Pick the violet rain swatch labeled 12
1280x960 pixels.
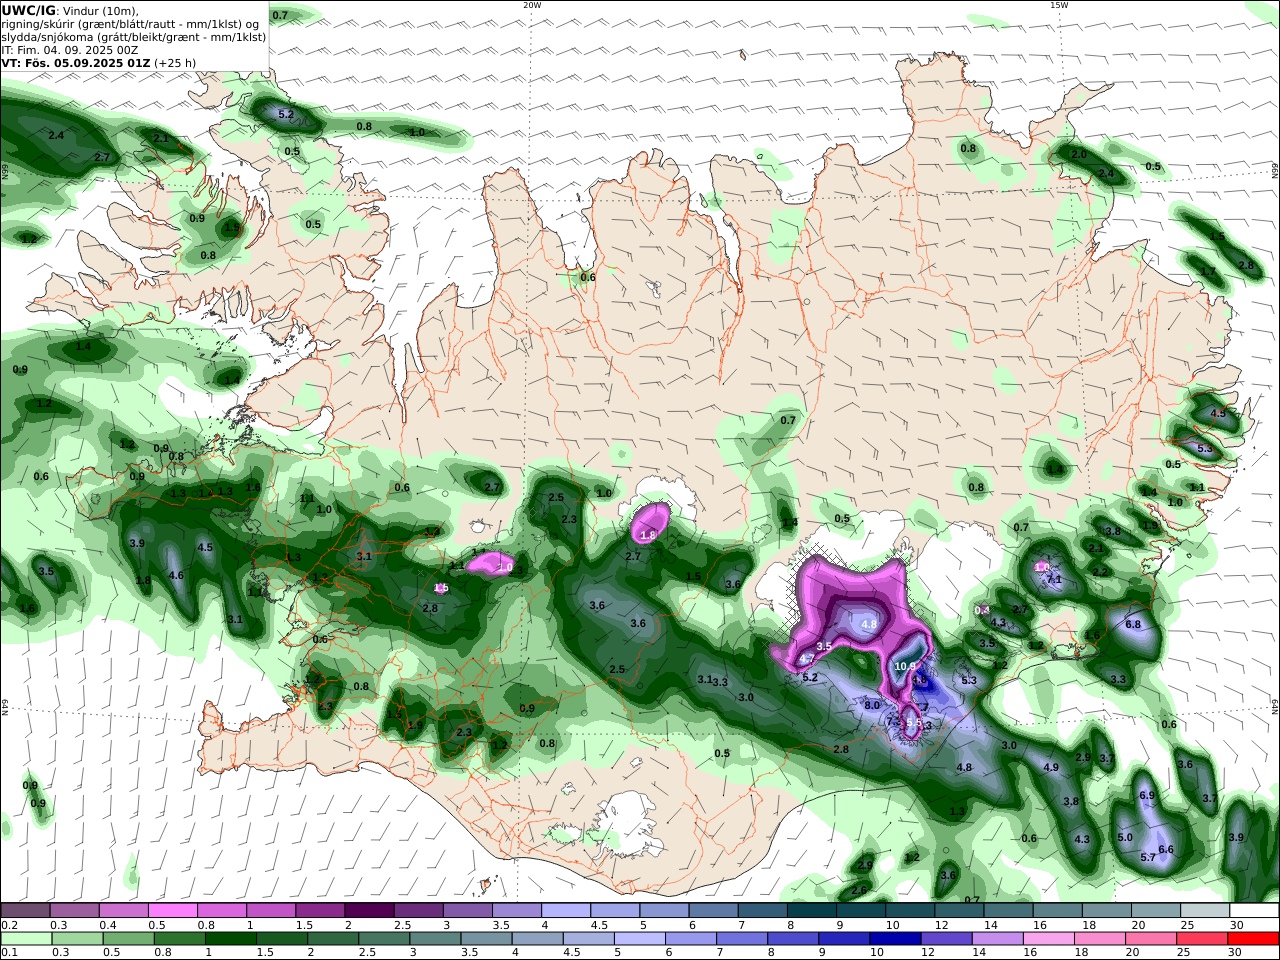[x=946, y=939]
